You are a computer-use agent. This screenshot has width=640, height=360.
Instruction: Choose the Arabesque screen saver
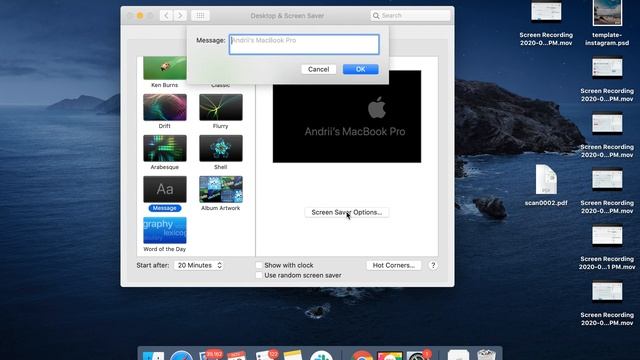(164, 148)
